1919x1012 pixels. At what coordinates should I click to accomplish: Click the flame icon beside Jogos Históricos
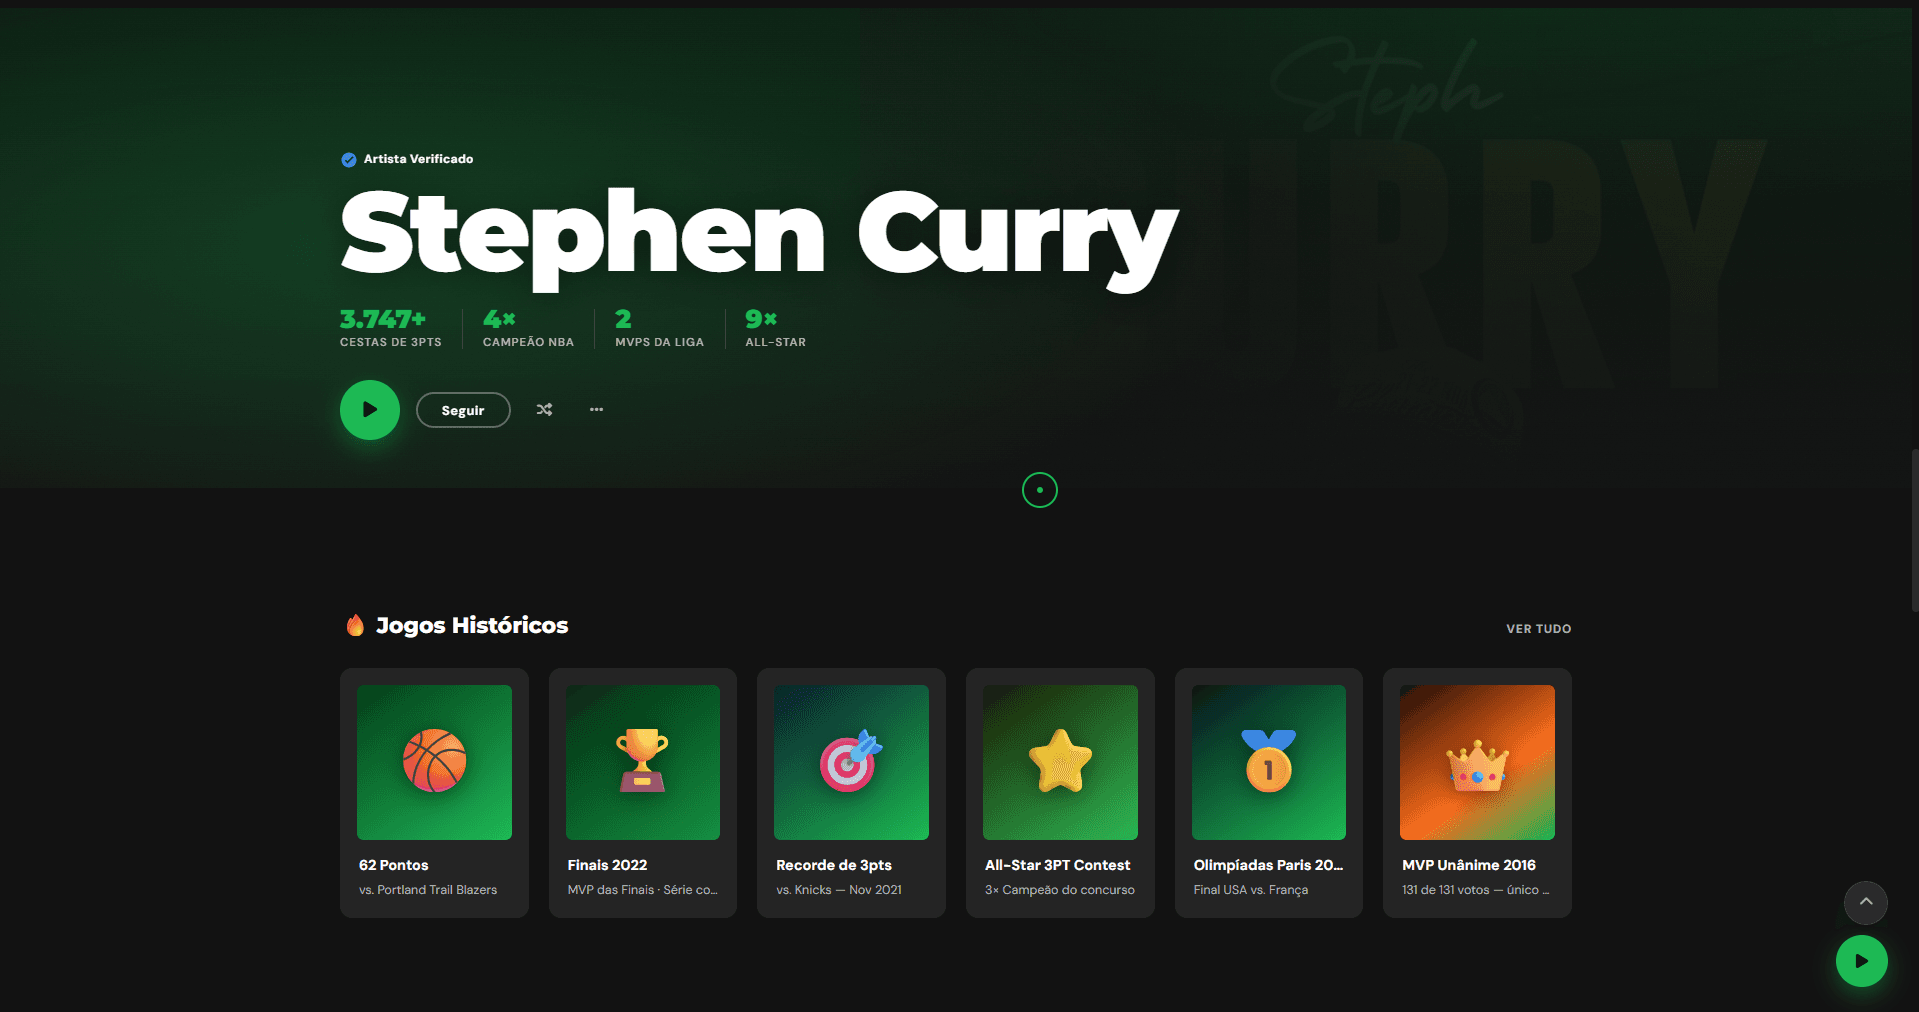click(x=355, y=626)
